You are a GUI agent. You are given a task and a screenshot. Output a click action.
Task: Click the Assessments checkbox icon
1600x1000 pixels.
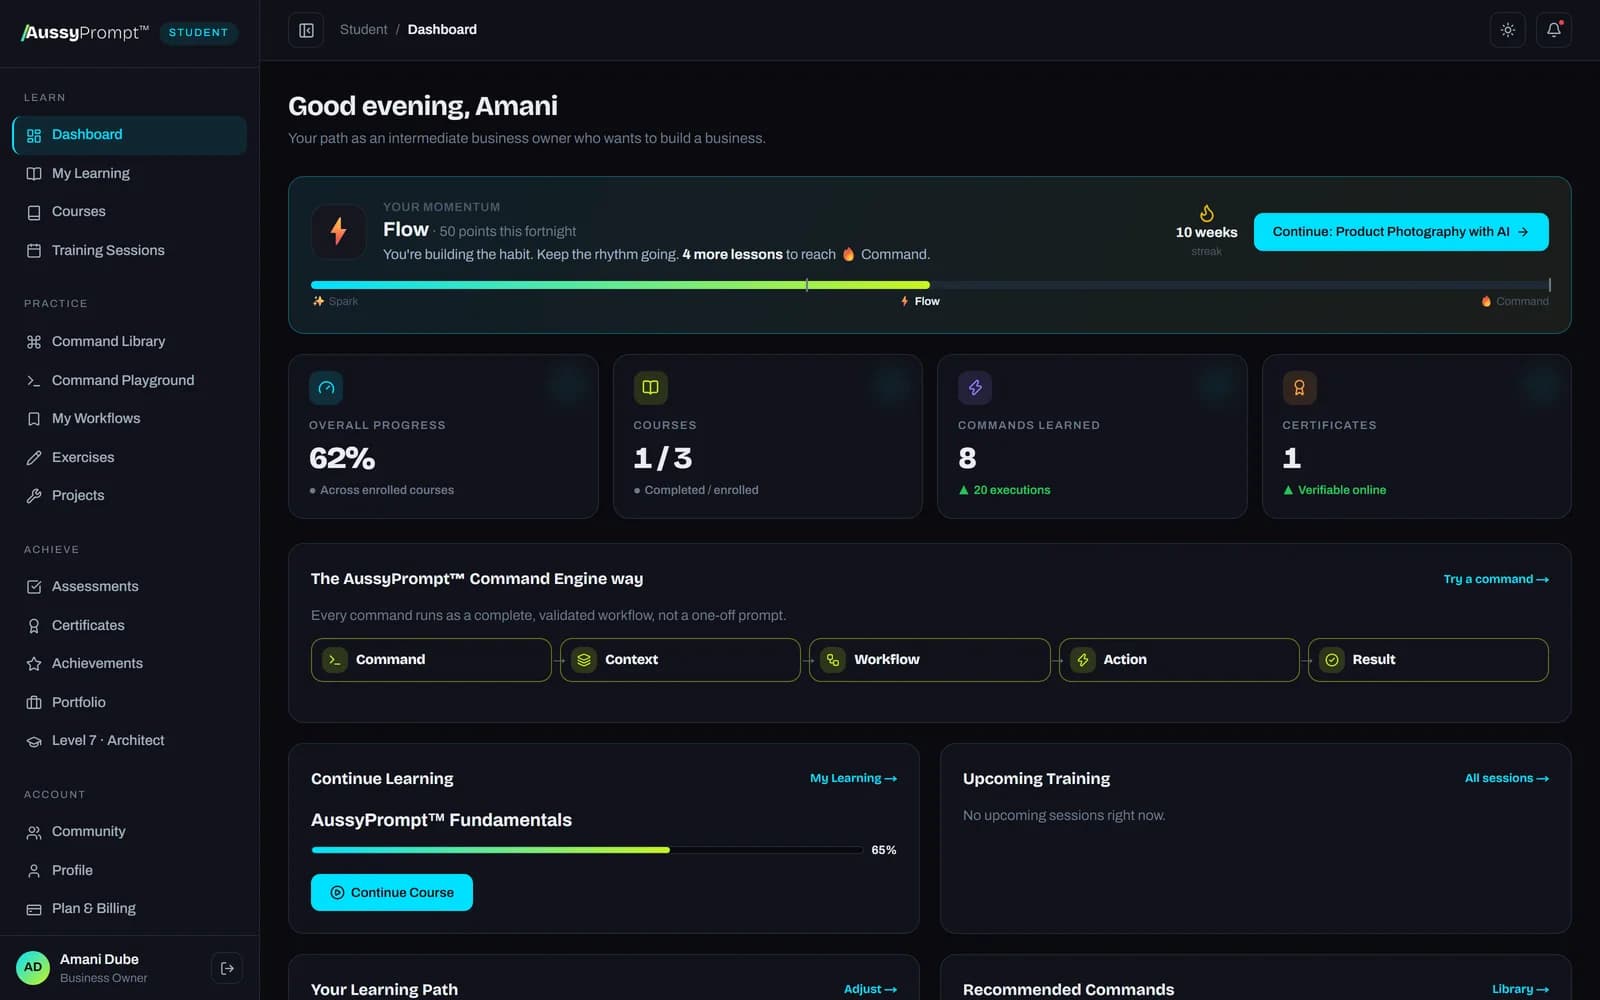click(34, 587)
